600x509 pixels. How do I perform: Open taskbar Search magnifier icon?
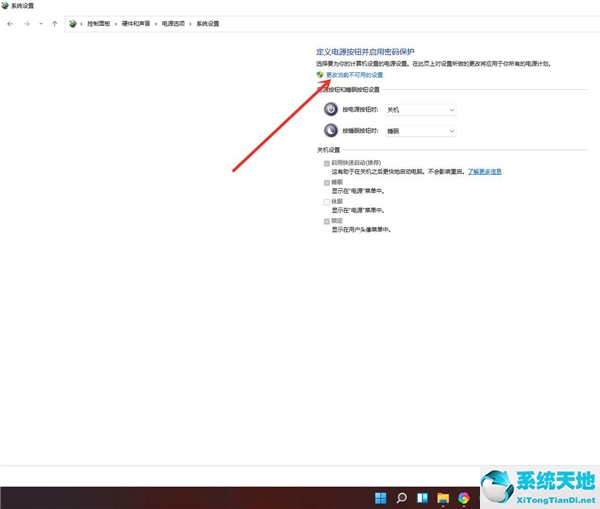tap(401, 498)
